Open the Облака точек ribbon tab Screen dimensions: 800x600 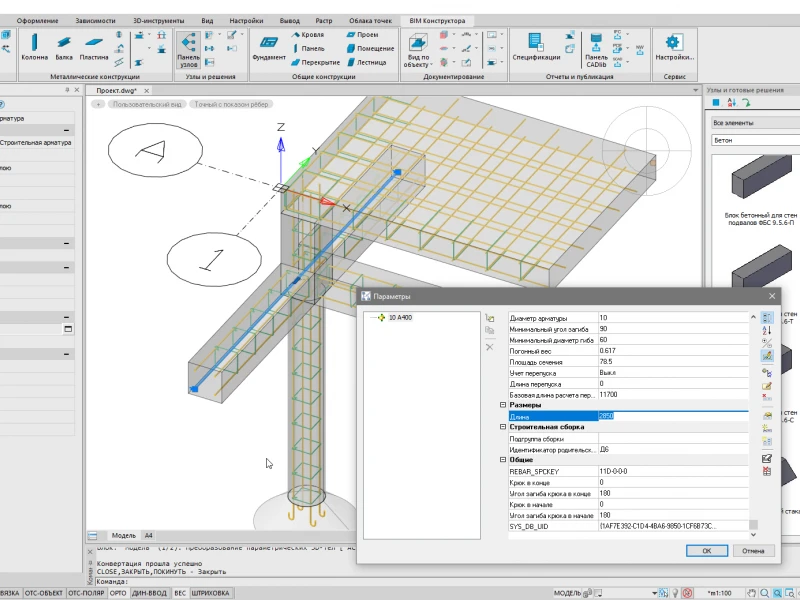click(x=370, y=21)
